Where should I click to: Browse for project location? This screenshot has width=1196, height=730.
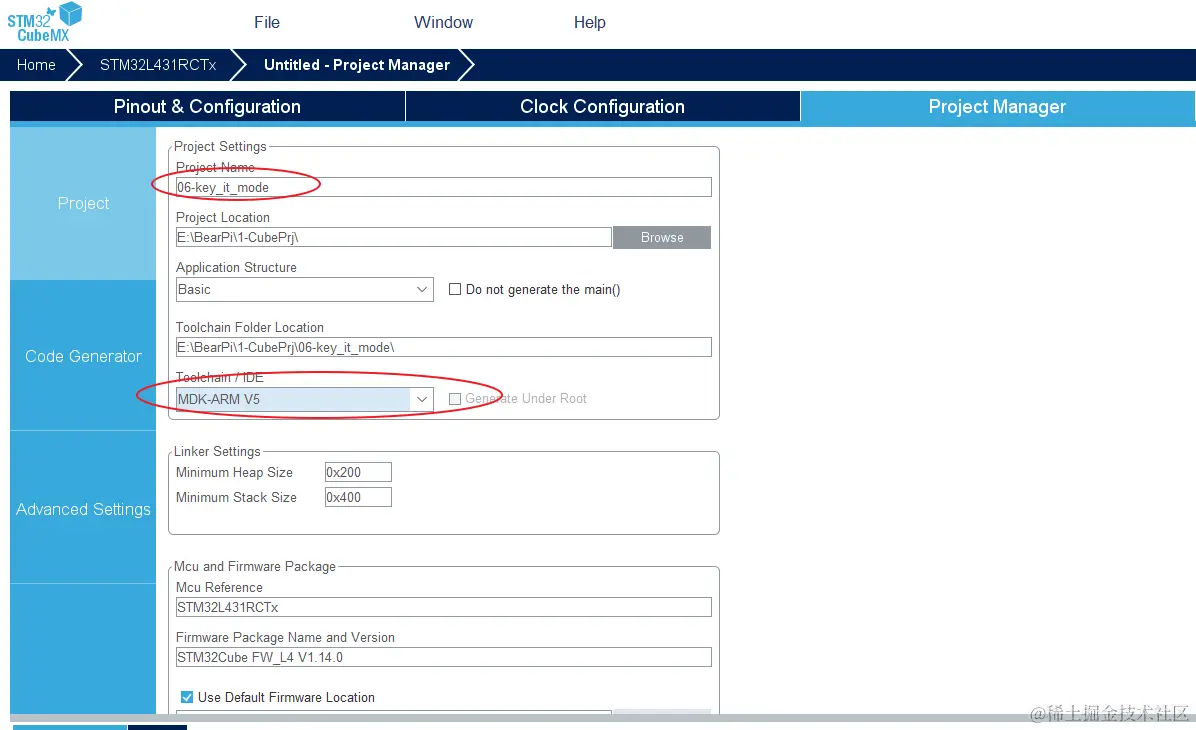(x=662, y=237)
